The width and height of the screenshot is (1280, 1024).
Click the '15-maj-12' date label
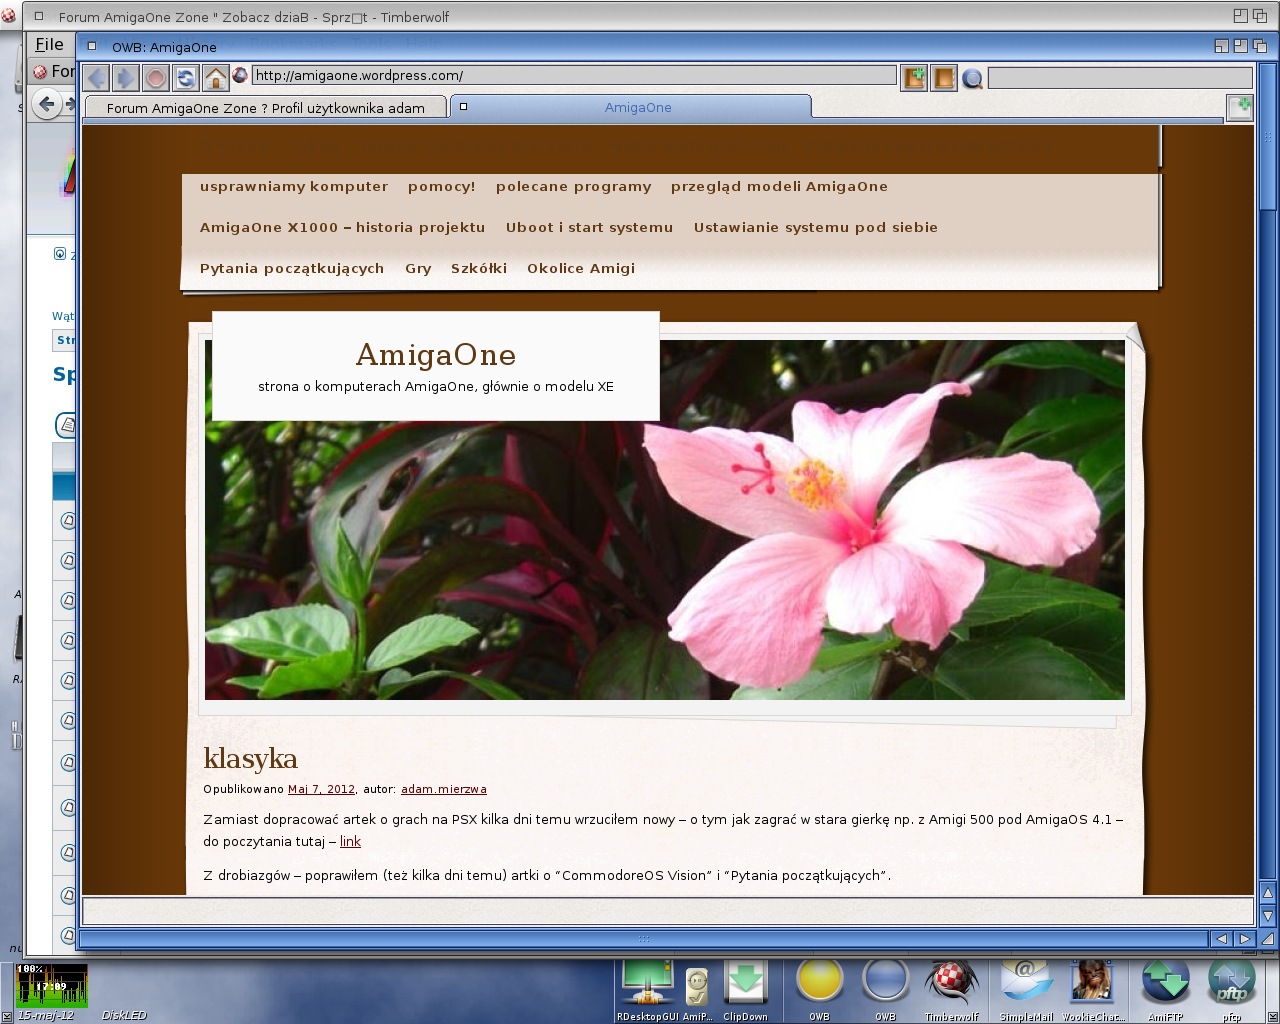pyautogui.click(x=46, y=1015)
